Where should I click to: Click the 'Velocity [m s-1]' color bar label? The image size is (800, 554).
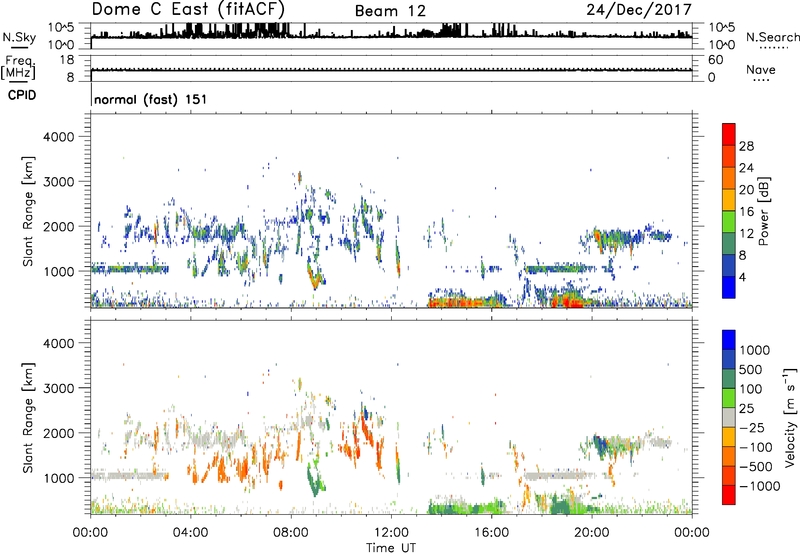pyautogui.click(x=790, y=417)
